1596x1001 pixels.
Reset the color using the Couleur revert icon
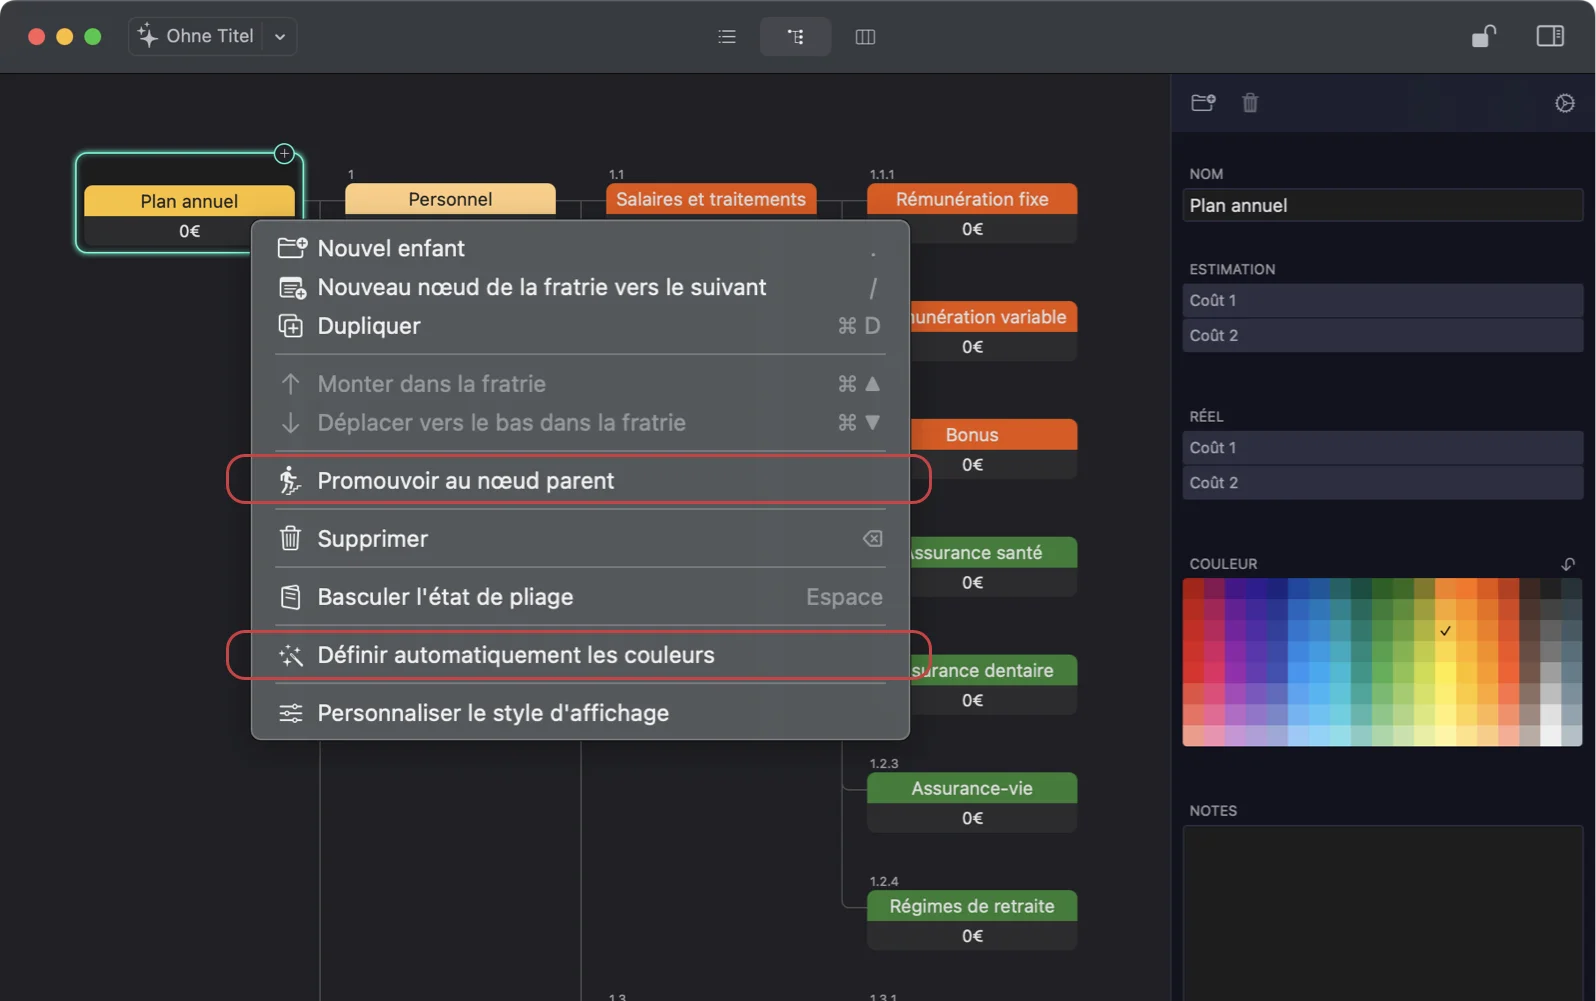(x=1567, y=564)
